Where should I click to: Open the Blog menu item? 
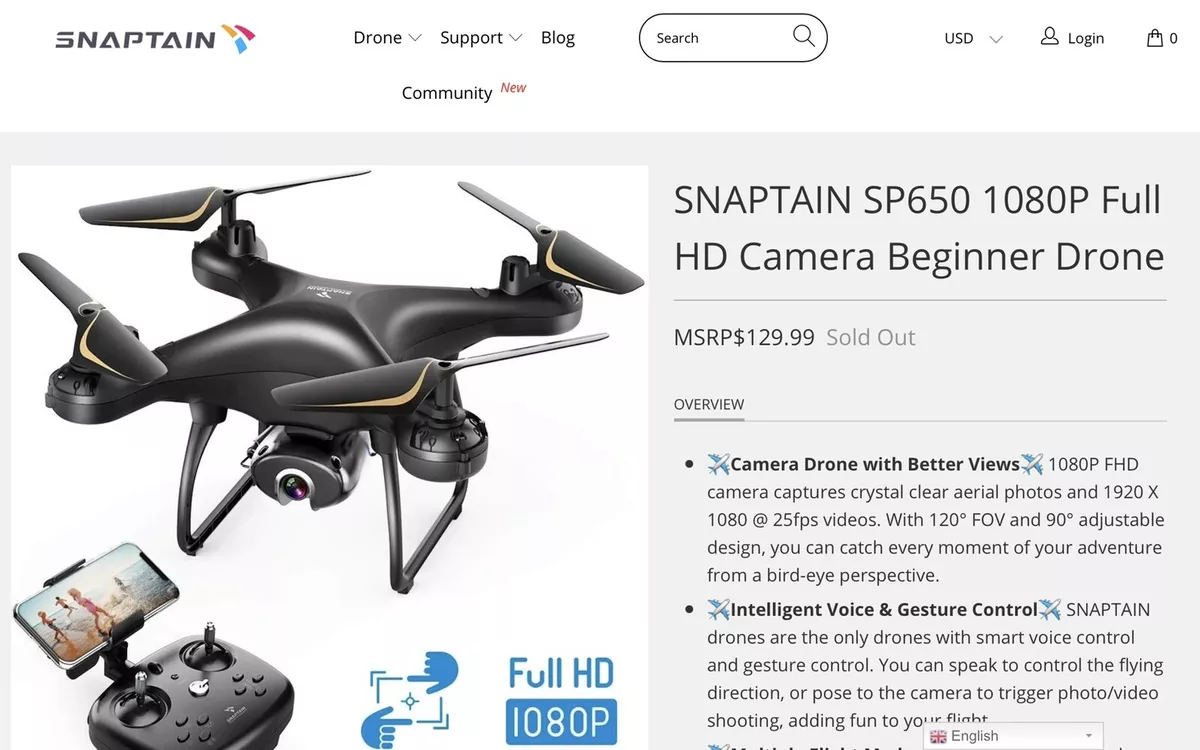pyautogui.click(x=558, y=38)
